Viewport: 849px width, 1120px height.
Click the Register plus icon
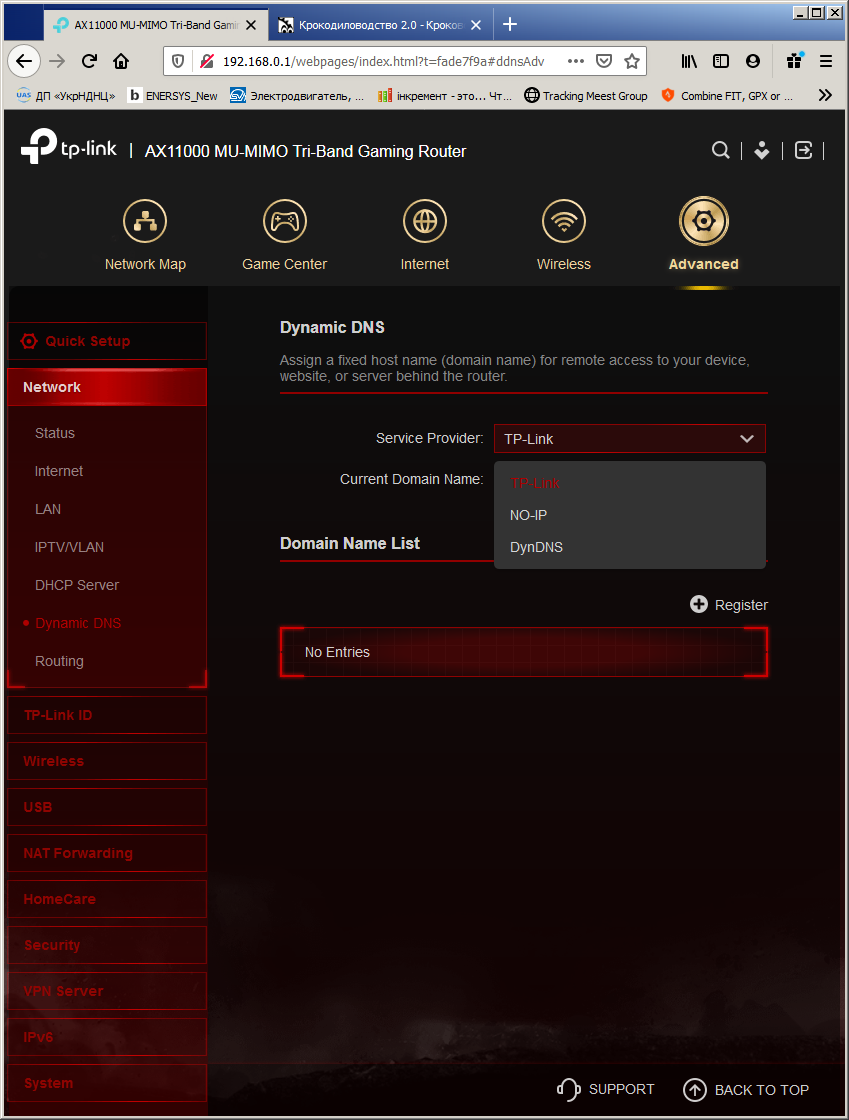click(x=698, y=604)
